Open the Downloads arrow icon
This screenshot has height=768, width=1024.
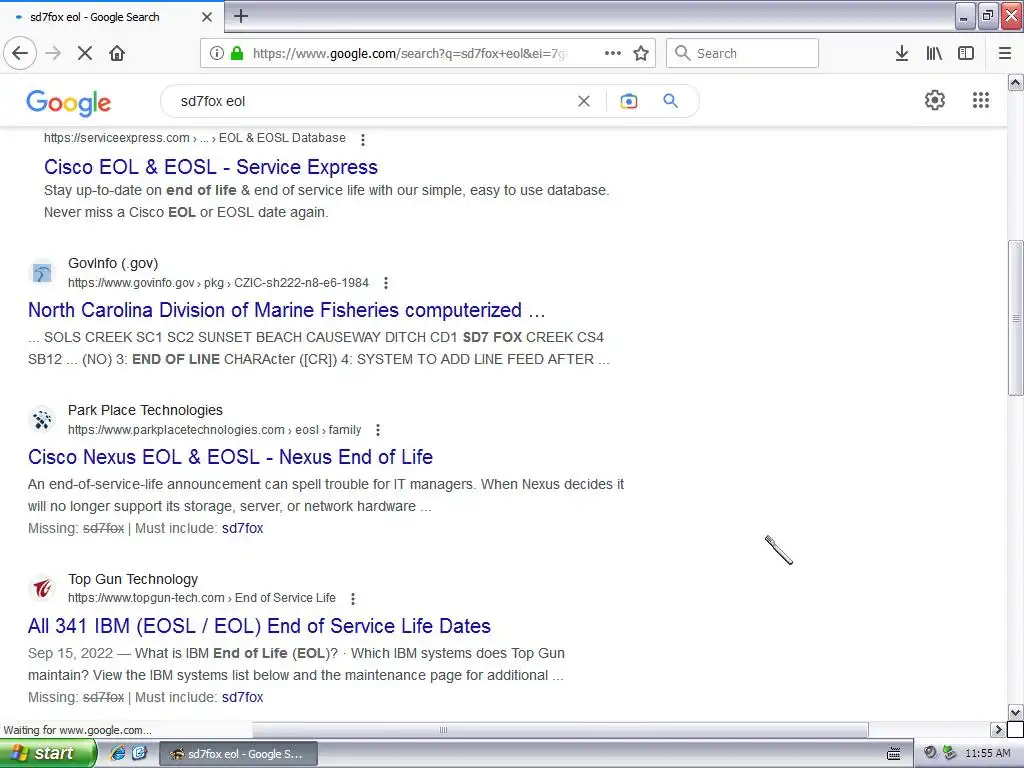click(x=902, y=53)
